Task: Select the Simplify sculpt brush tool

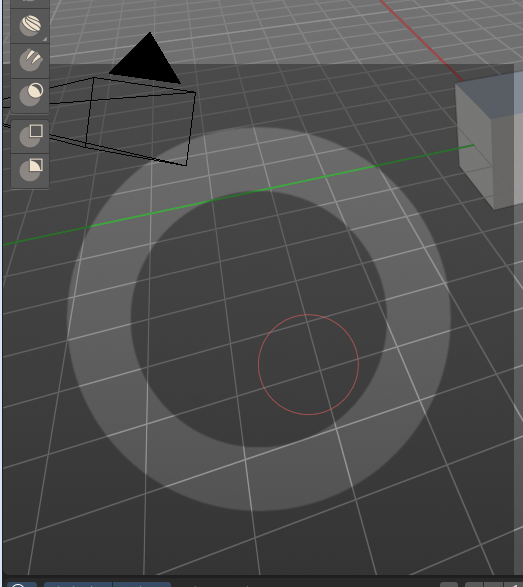Action: click(30, 60)
